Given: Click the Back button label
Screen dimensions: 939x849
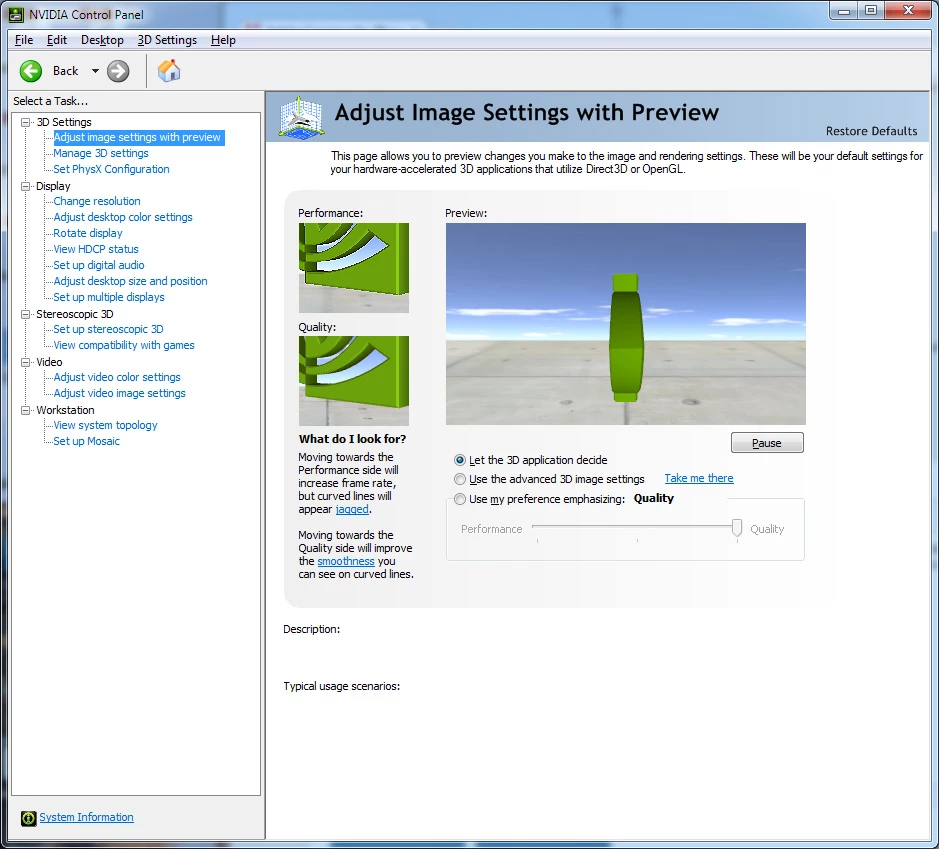Looking at the screenshot, I should tap(65, 71).
